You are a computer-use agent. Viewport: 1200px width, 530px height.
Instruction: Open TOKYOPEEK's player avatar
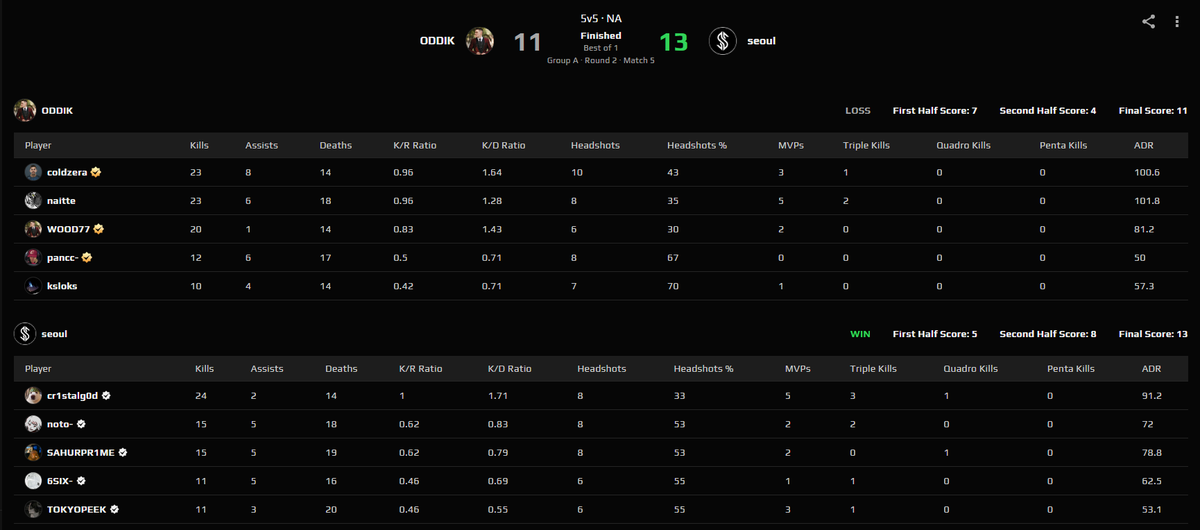(33, 509)
